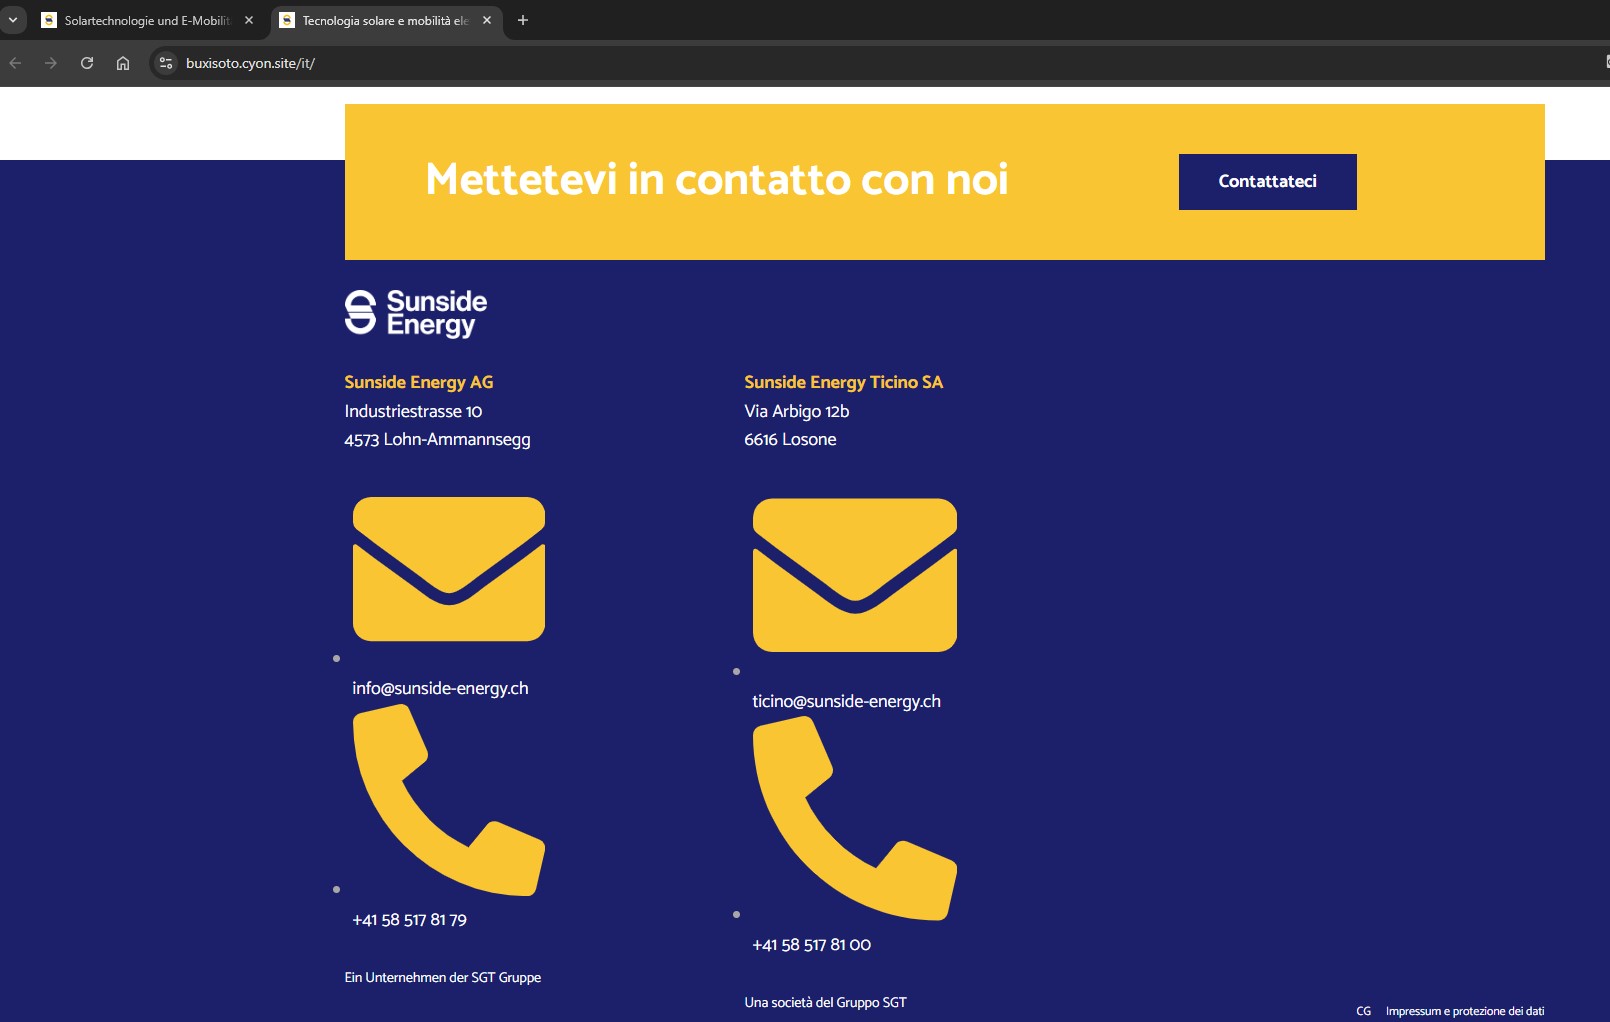Click the Contattateci button
Viewport: 1610px width, 1022px height.
pyautogui.click(x=1267, y=182)
